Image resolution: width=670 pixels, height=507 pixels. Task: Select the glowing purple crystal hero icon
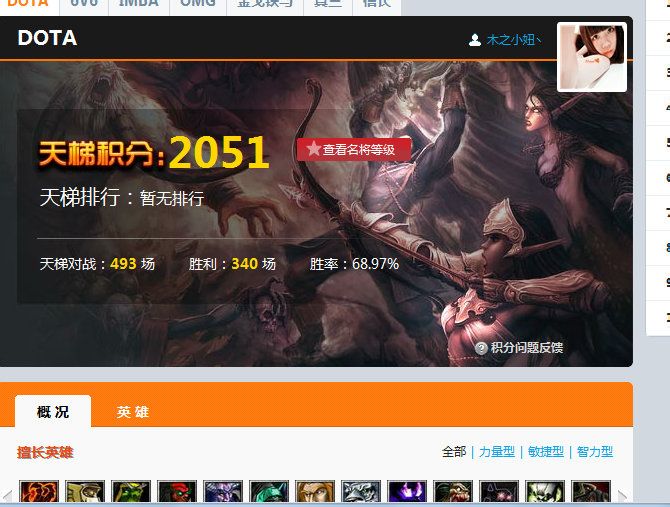tap(407, 491)
